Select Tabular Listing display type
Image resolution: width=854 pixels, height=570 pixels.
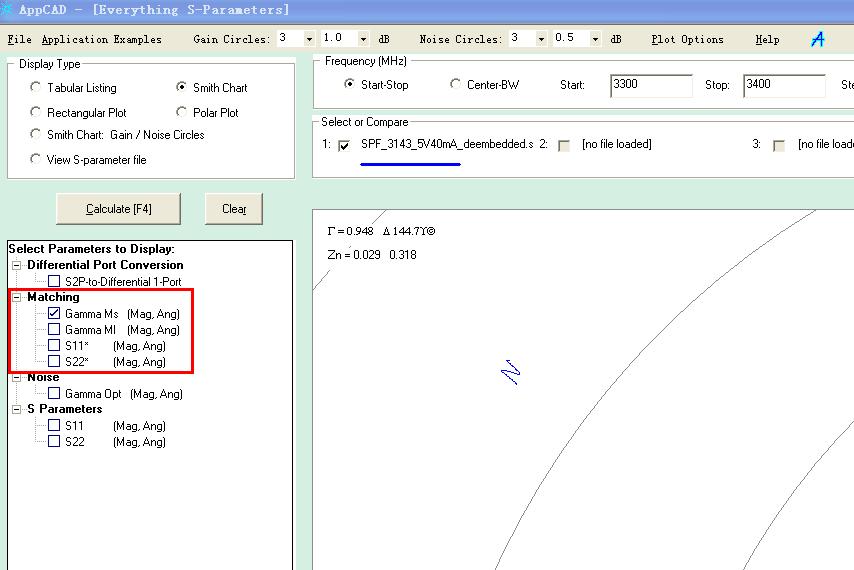click(35, 87)
